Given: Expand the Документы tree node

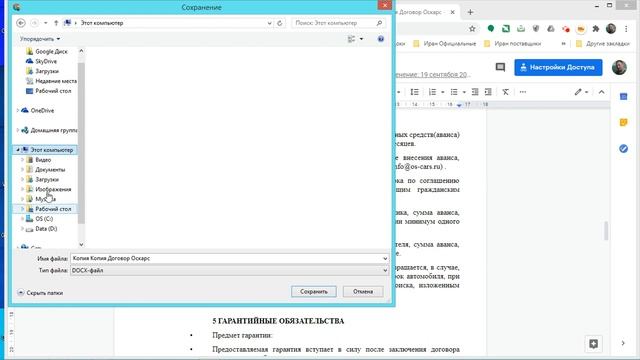Looking at the screenshot, I should pos(22,169).
